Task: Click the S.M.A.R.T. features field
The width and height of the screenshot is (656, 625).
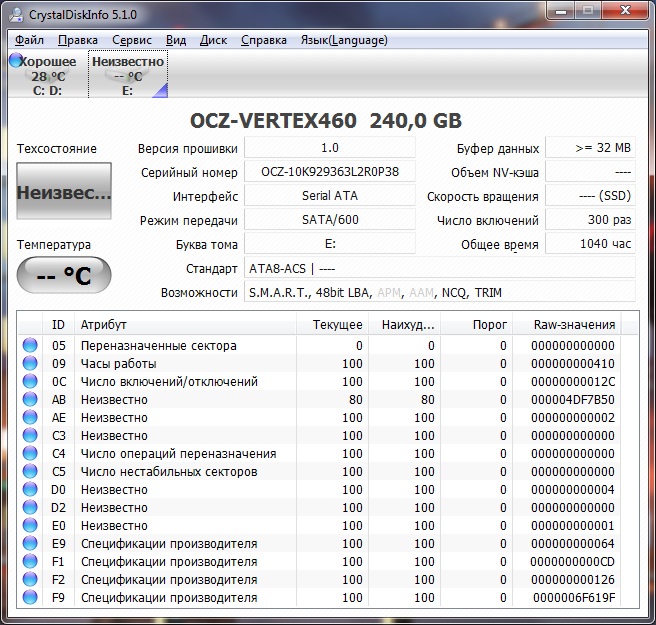Action: (x=440, y=292)
